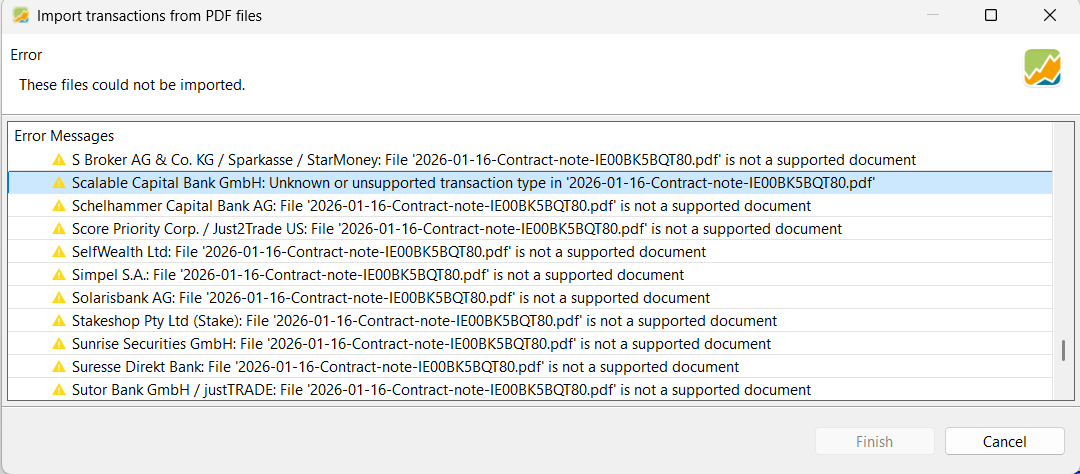The width and height of the screenshot is (1080, 474).
Task: Select the Sunrise Securities GmbH error row
Action: pos(421,344)
